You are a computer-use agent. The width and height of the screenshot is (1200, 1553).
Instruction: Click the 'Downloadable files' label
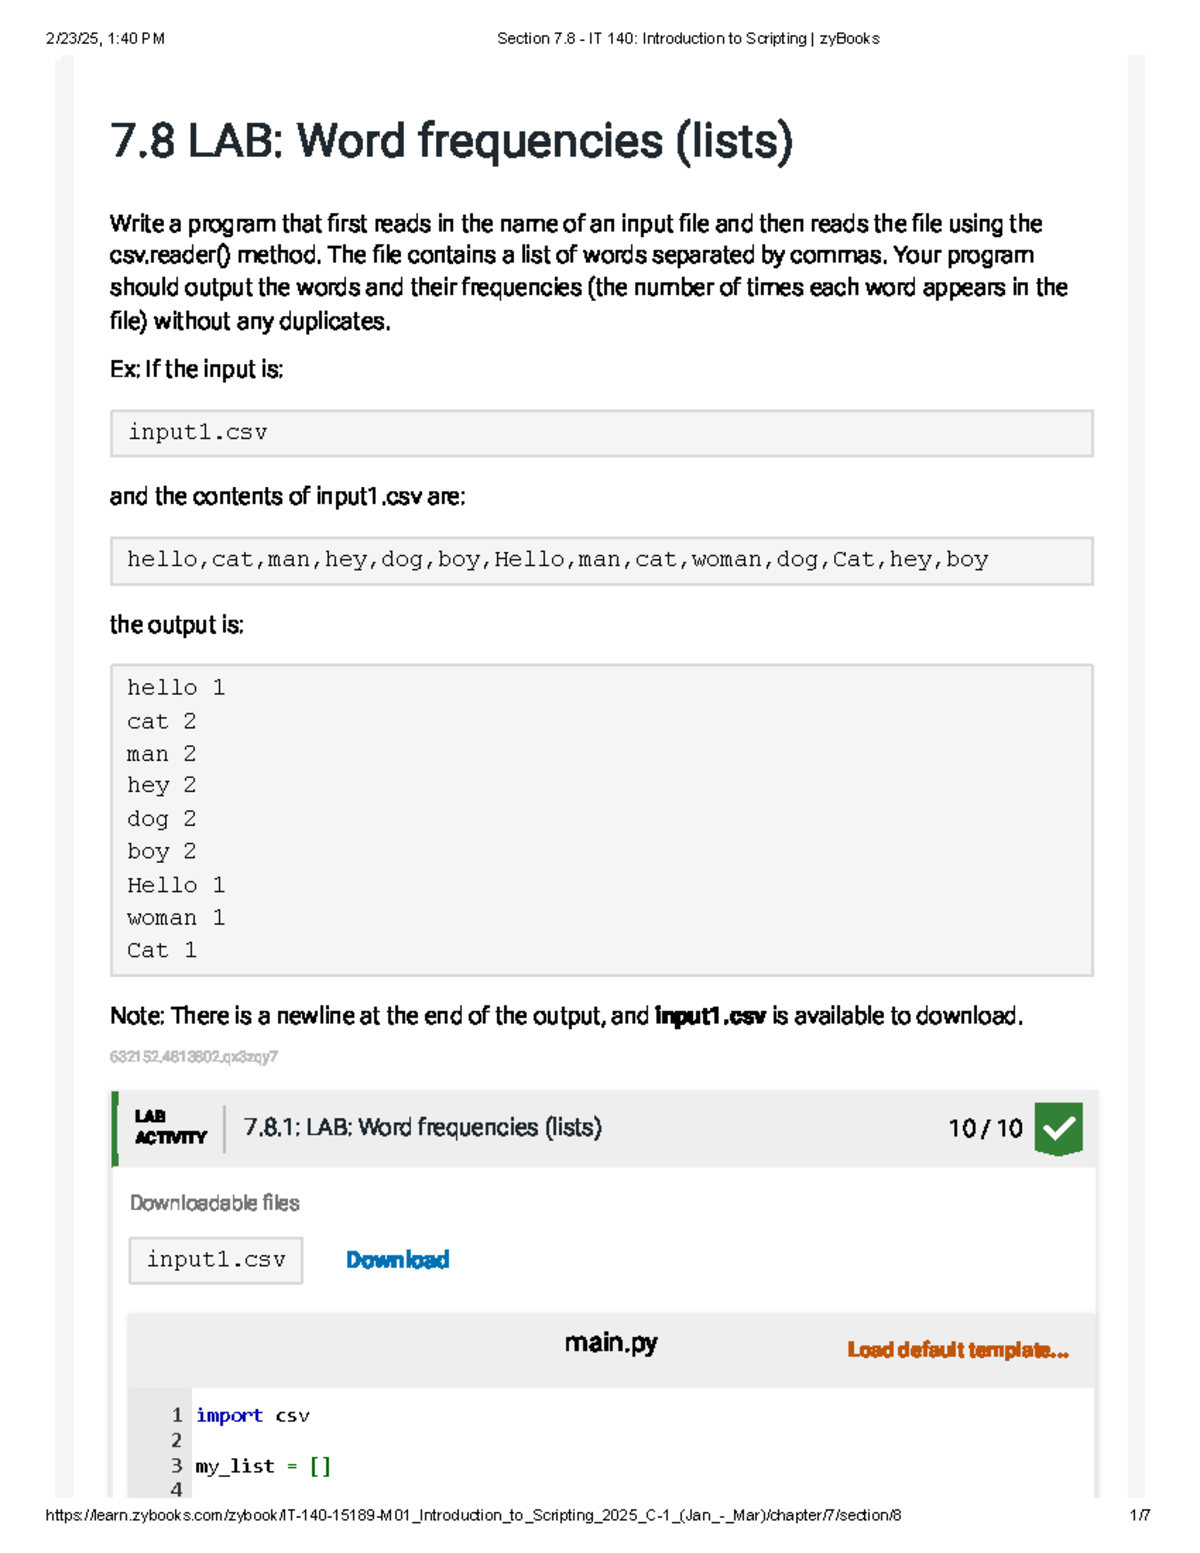(215, 1203)
